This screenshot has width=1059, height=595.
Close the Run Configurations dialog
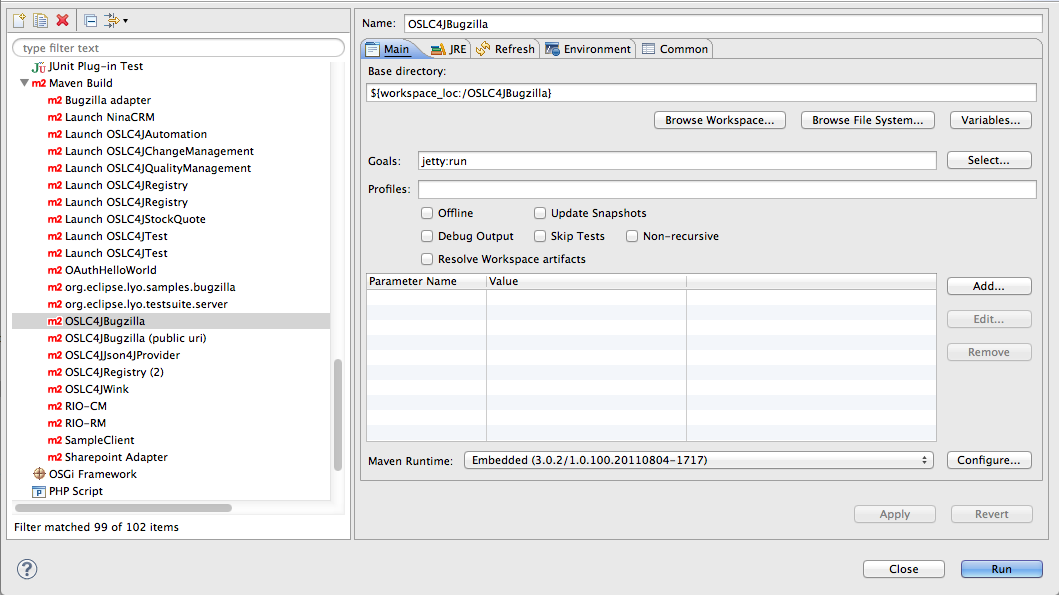904,569
